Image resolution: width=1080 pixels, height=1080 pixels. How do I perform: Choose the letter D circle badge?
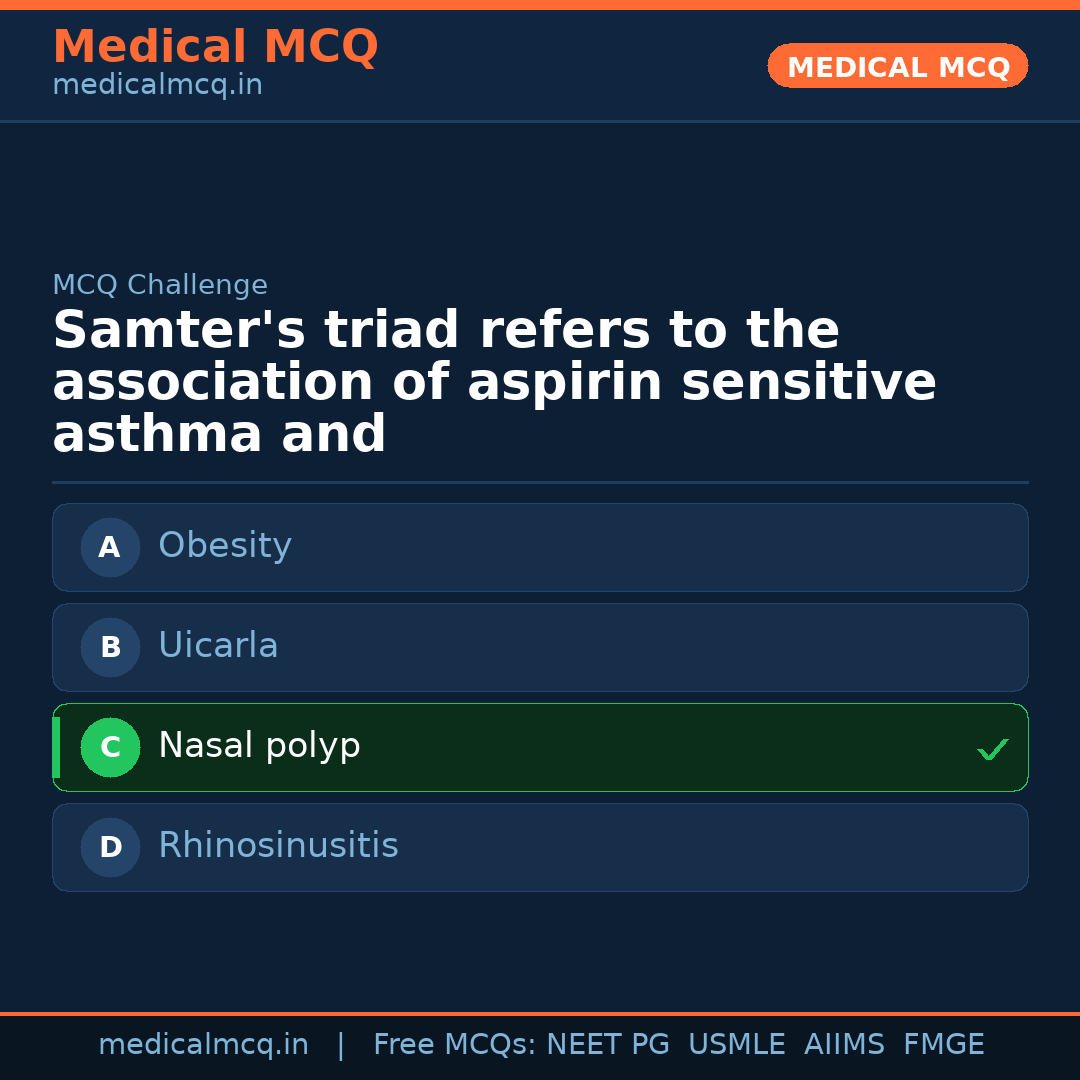click(x=110, y=847)
